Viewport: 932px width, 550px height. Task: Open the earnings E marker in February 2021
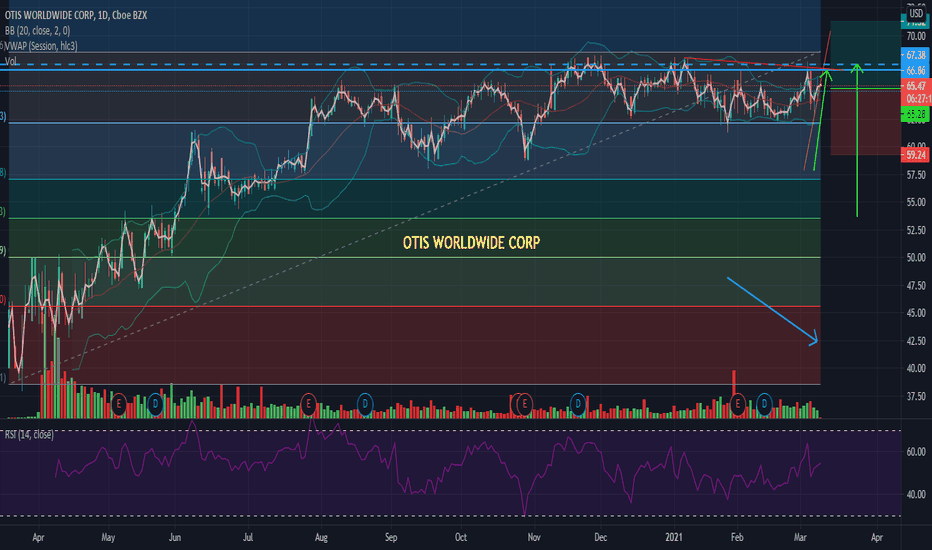(x=738, y=404)
